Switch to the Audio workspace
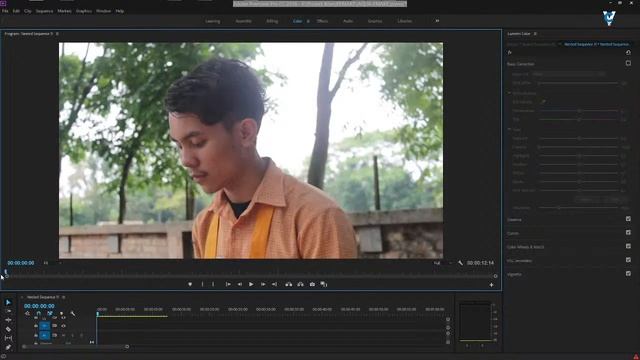Screen dimensions: 640x360 point(348,21)
